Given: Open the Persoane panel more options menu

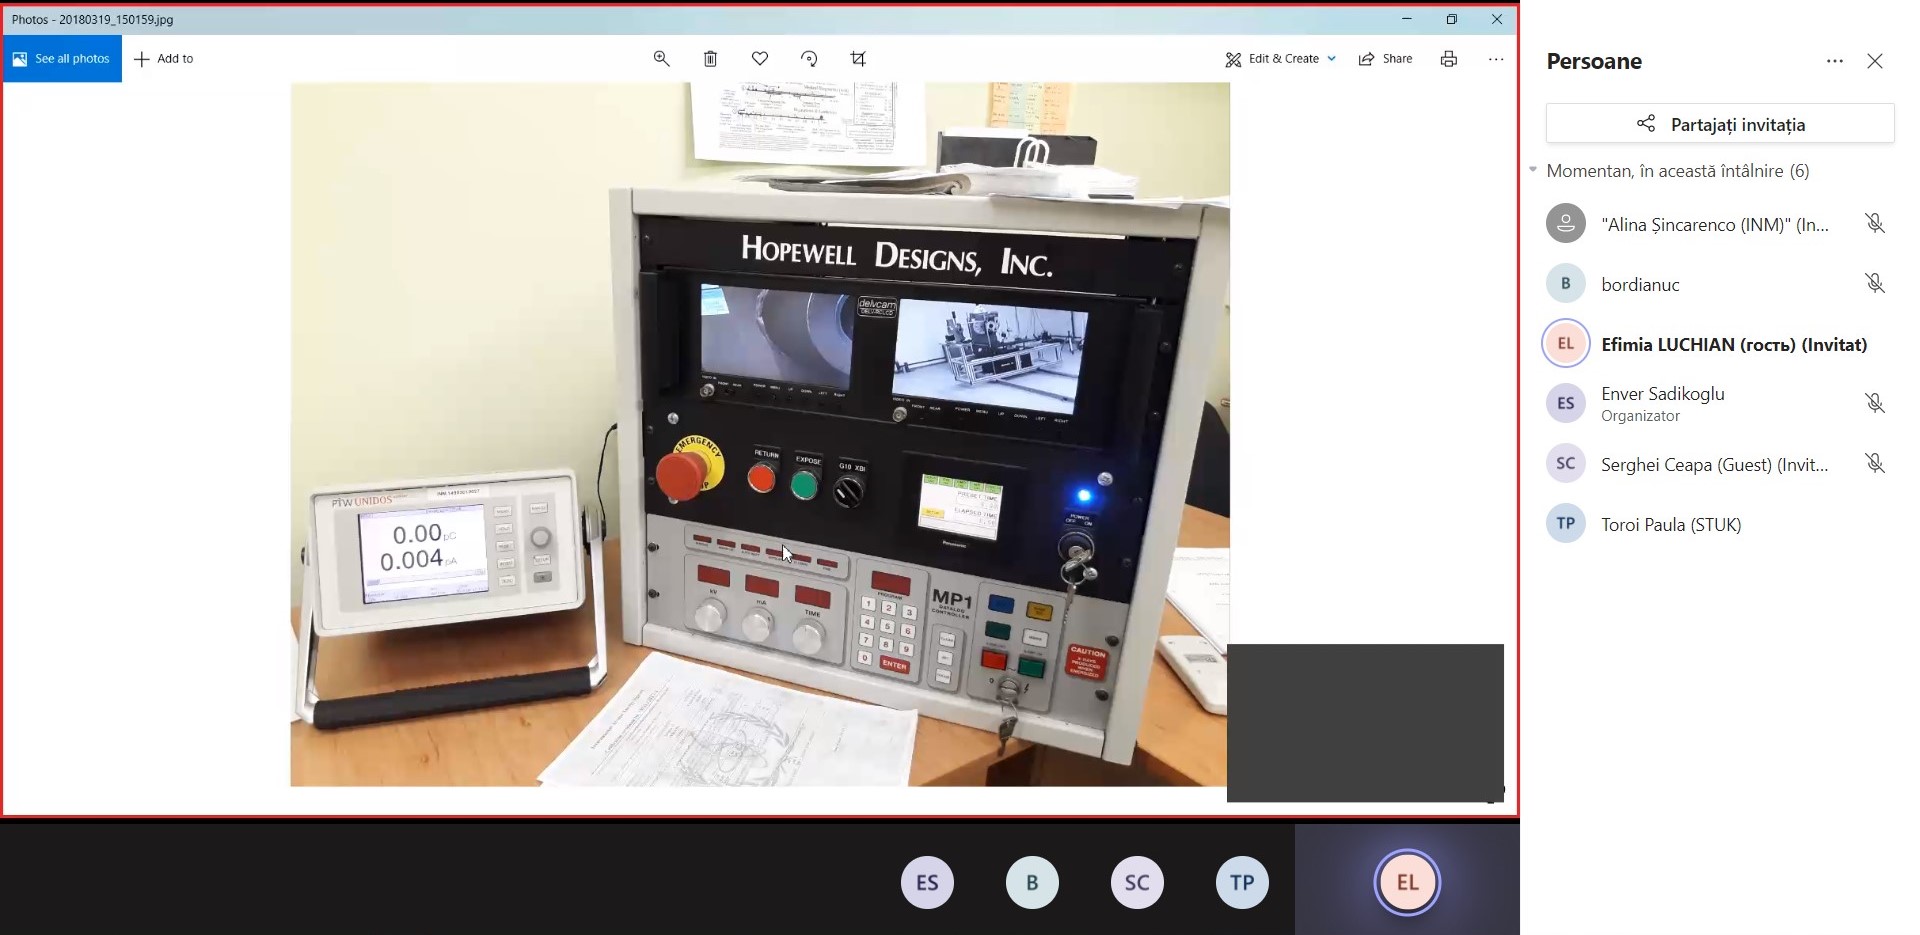Looking at the screenshot, I should coord(1834,61).
